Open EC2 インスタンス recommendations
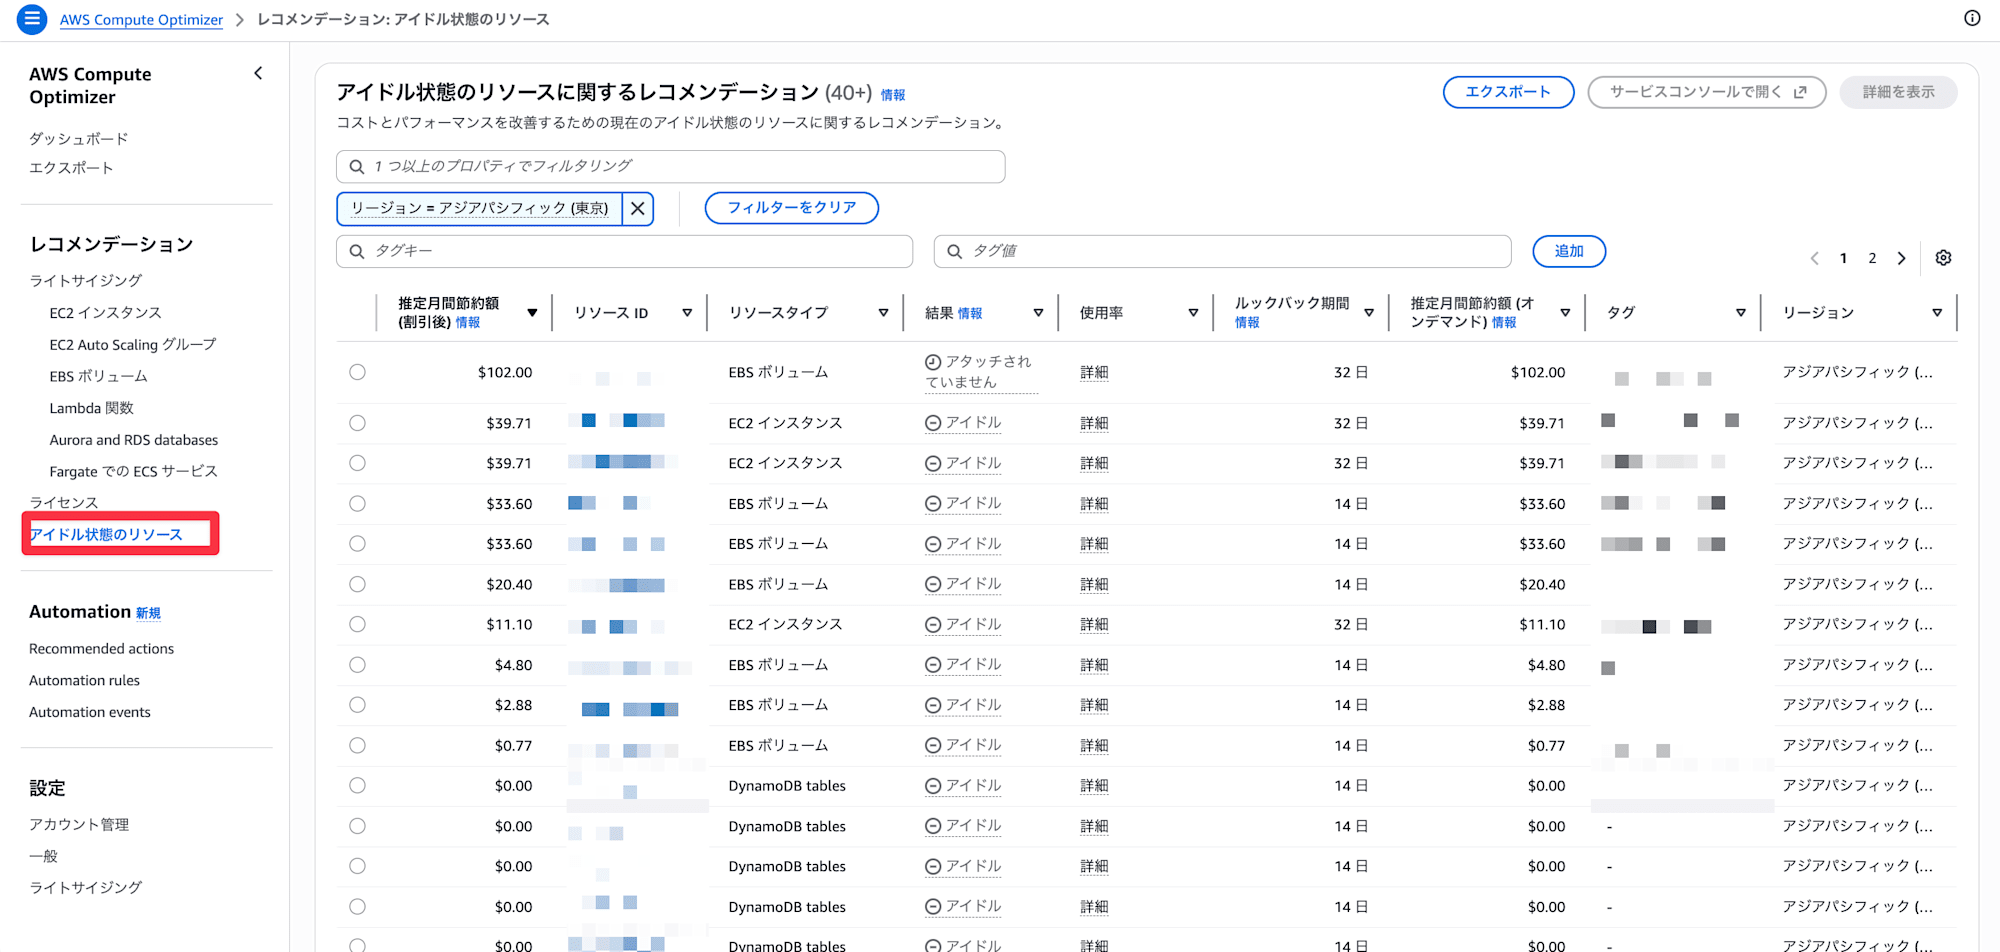Image resolution: width=2000 pixels, height=952 pixels. click(x=105, y=312)
